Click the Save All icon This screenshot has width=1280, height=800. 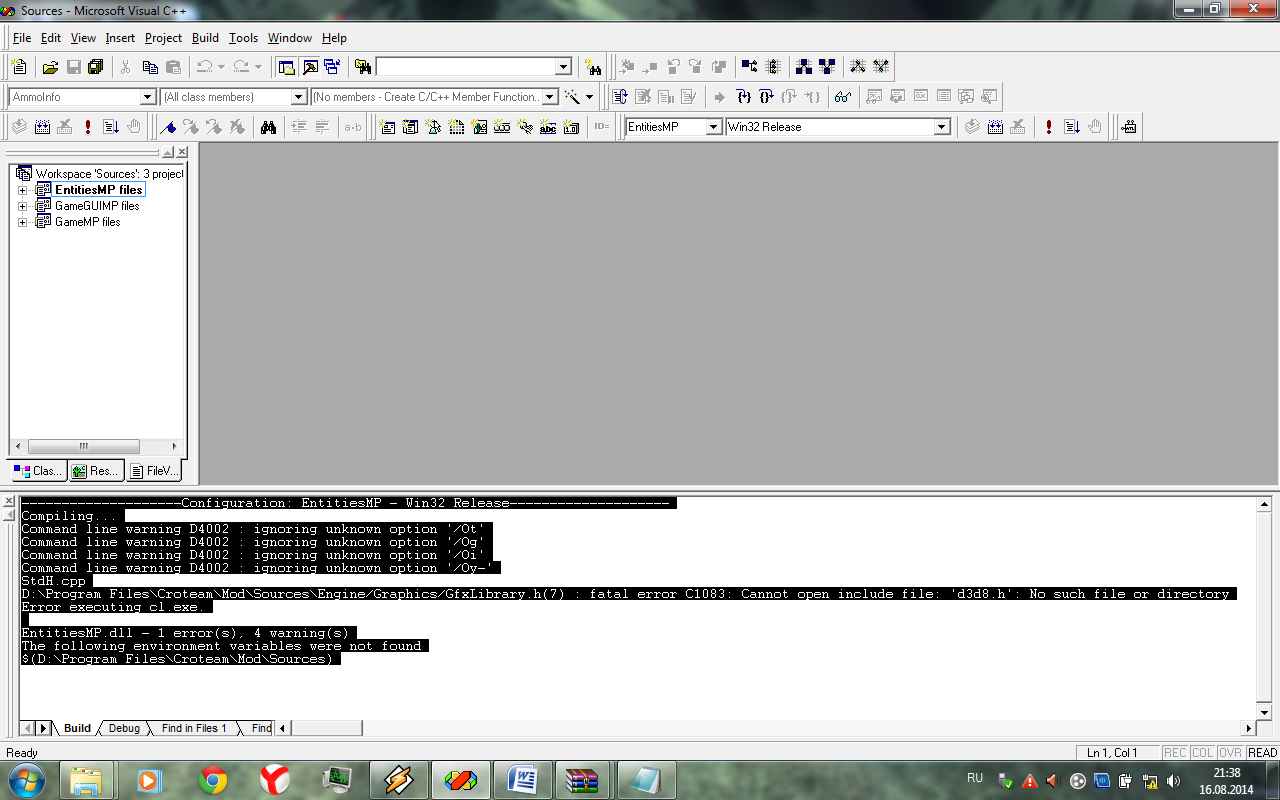96,67
